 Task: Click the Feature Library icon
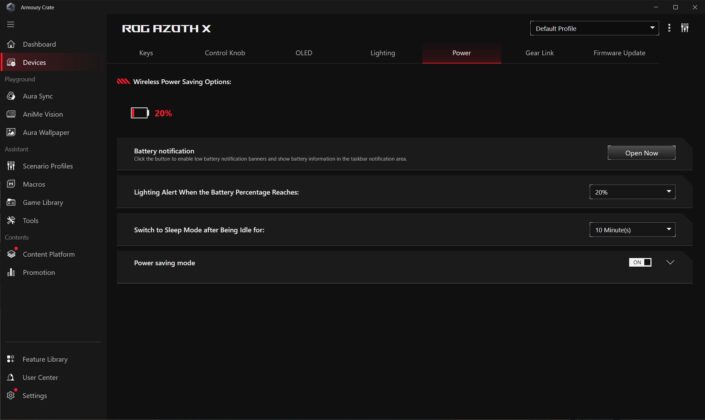(11, 359)
